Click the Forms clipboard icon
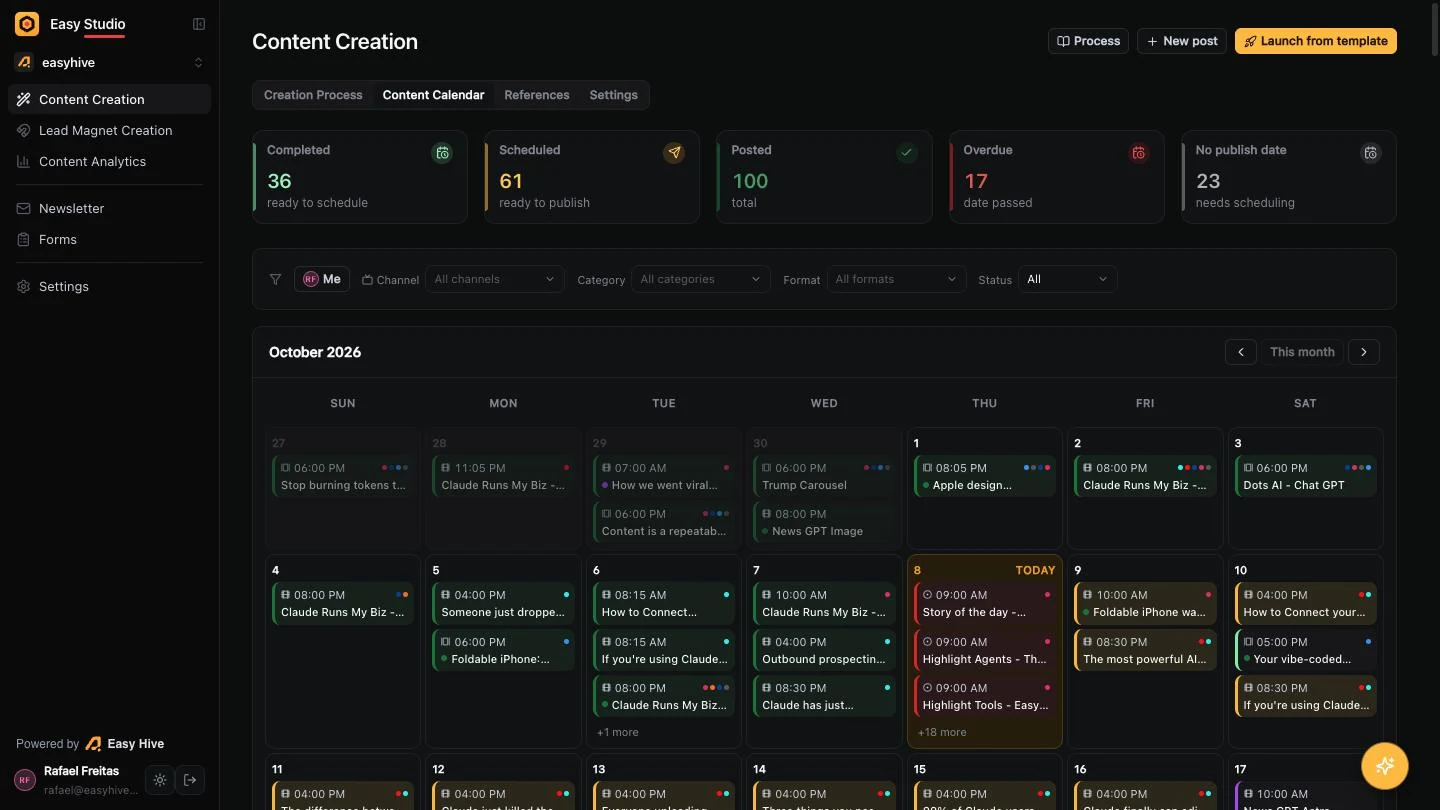 tap(23, 239)
